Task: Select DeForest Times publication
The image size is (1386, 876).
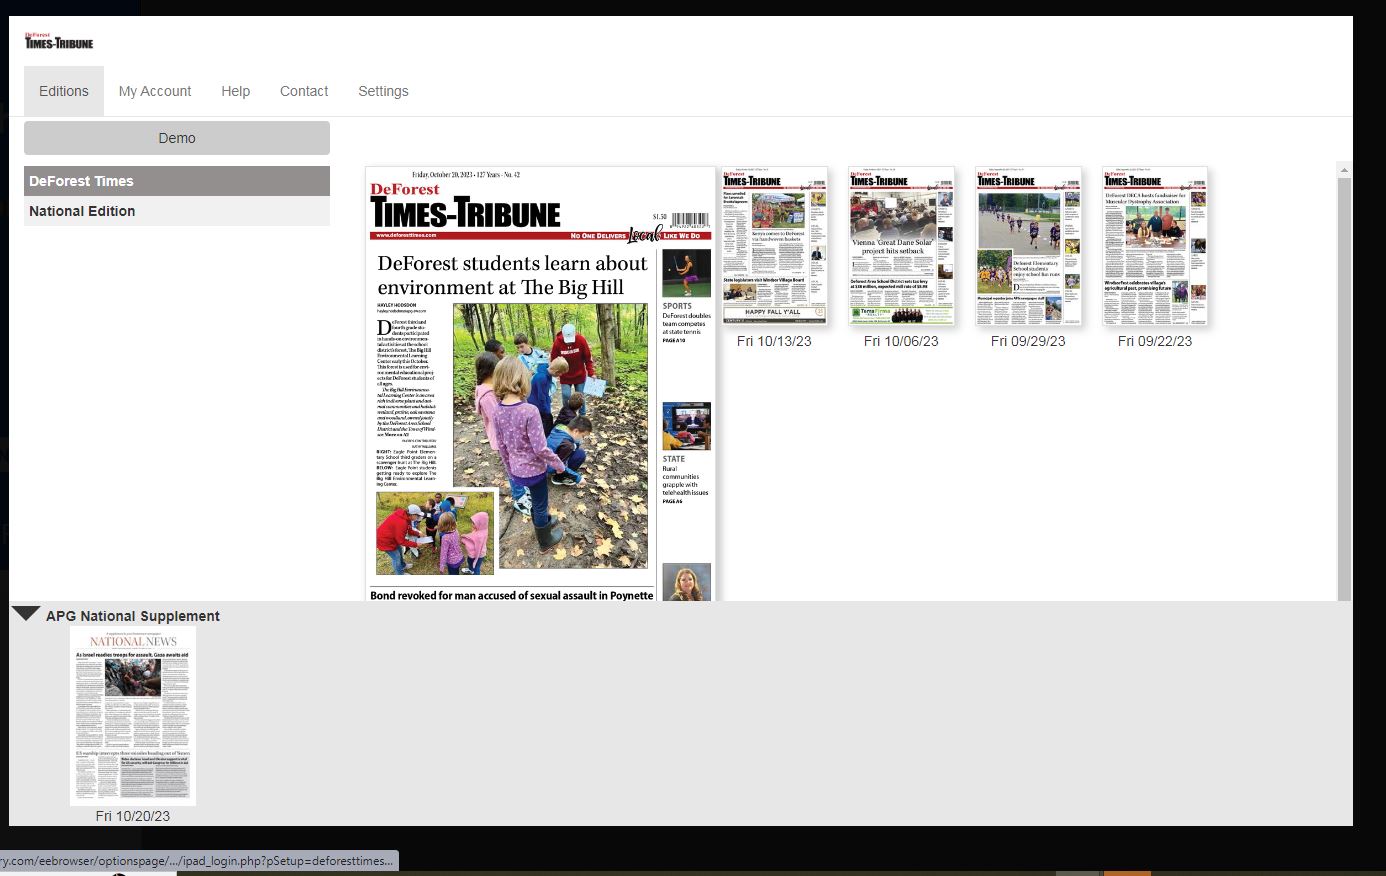Action: click(x=177, y=181)
